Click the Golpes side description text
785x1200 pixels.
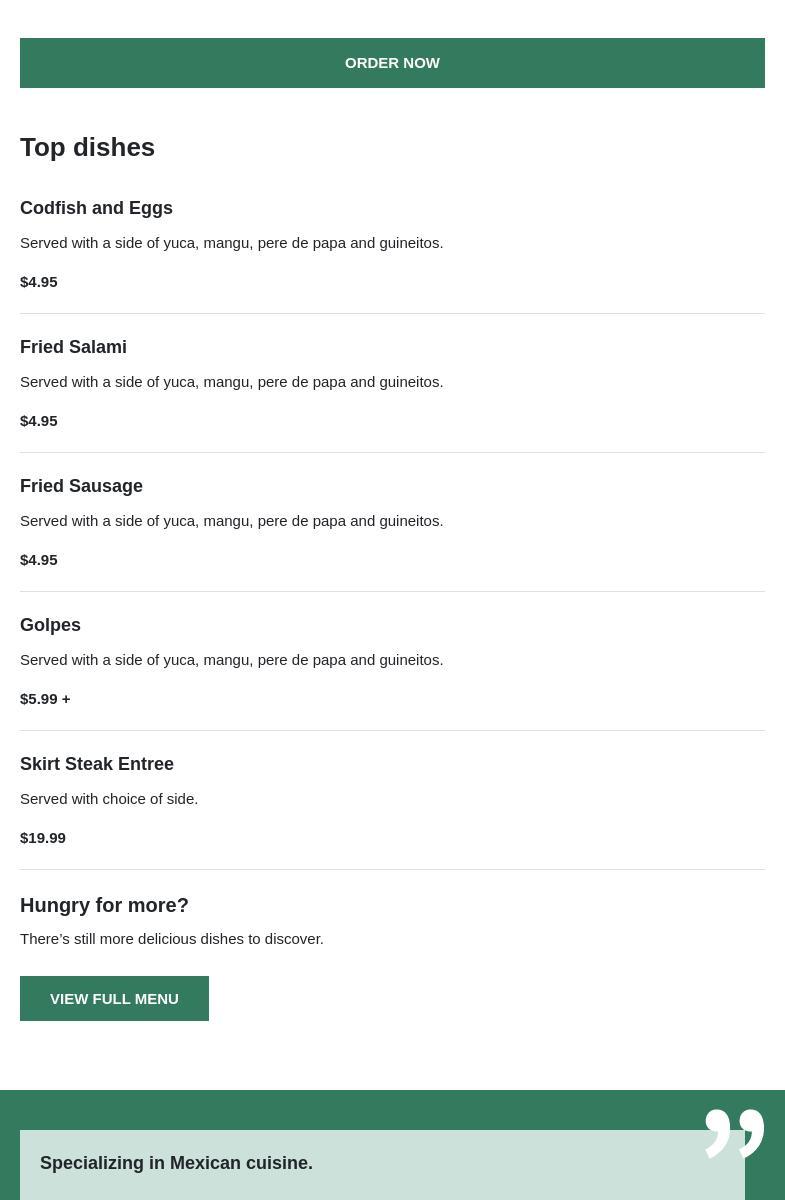231,660
